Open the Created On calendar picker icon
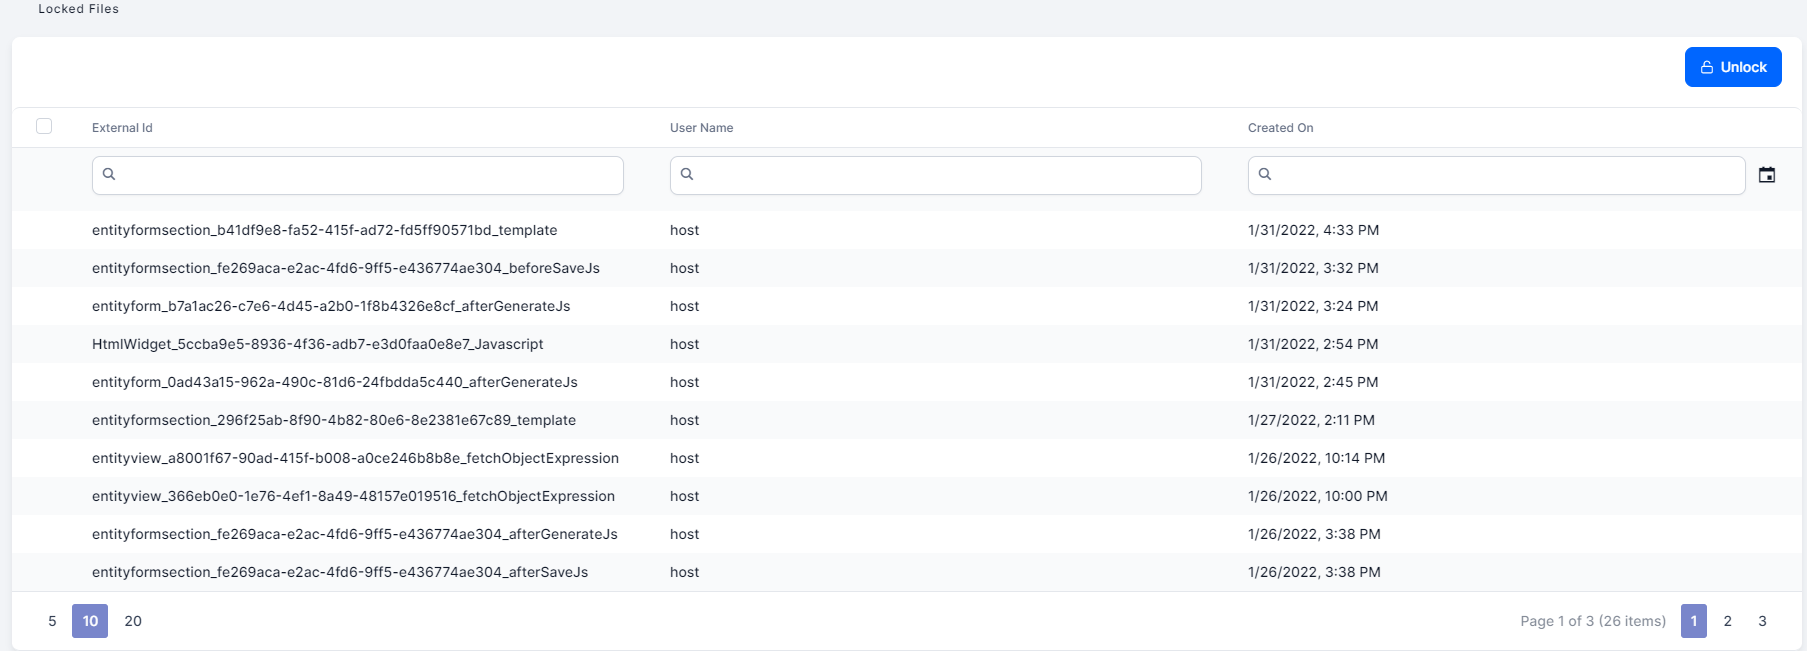 pos(1767,175)
